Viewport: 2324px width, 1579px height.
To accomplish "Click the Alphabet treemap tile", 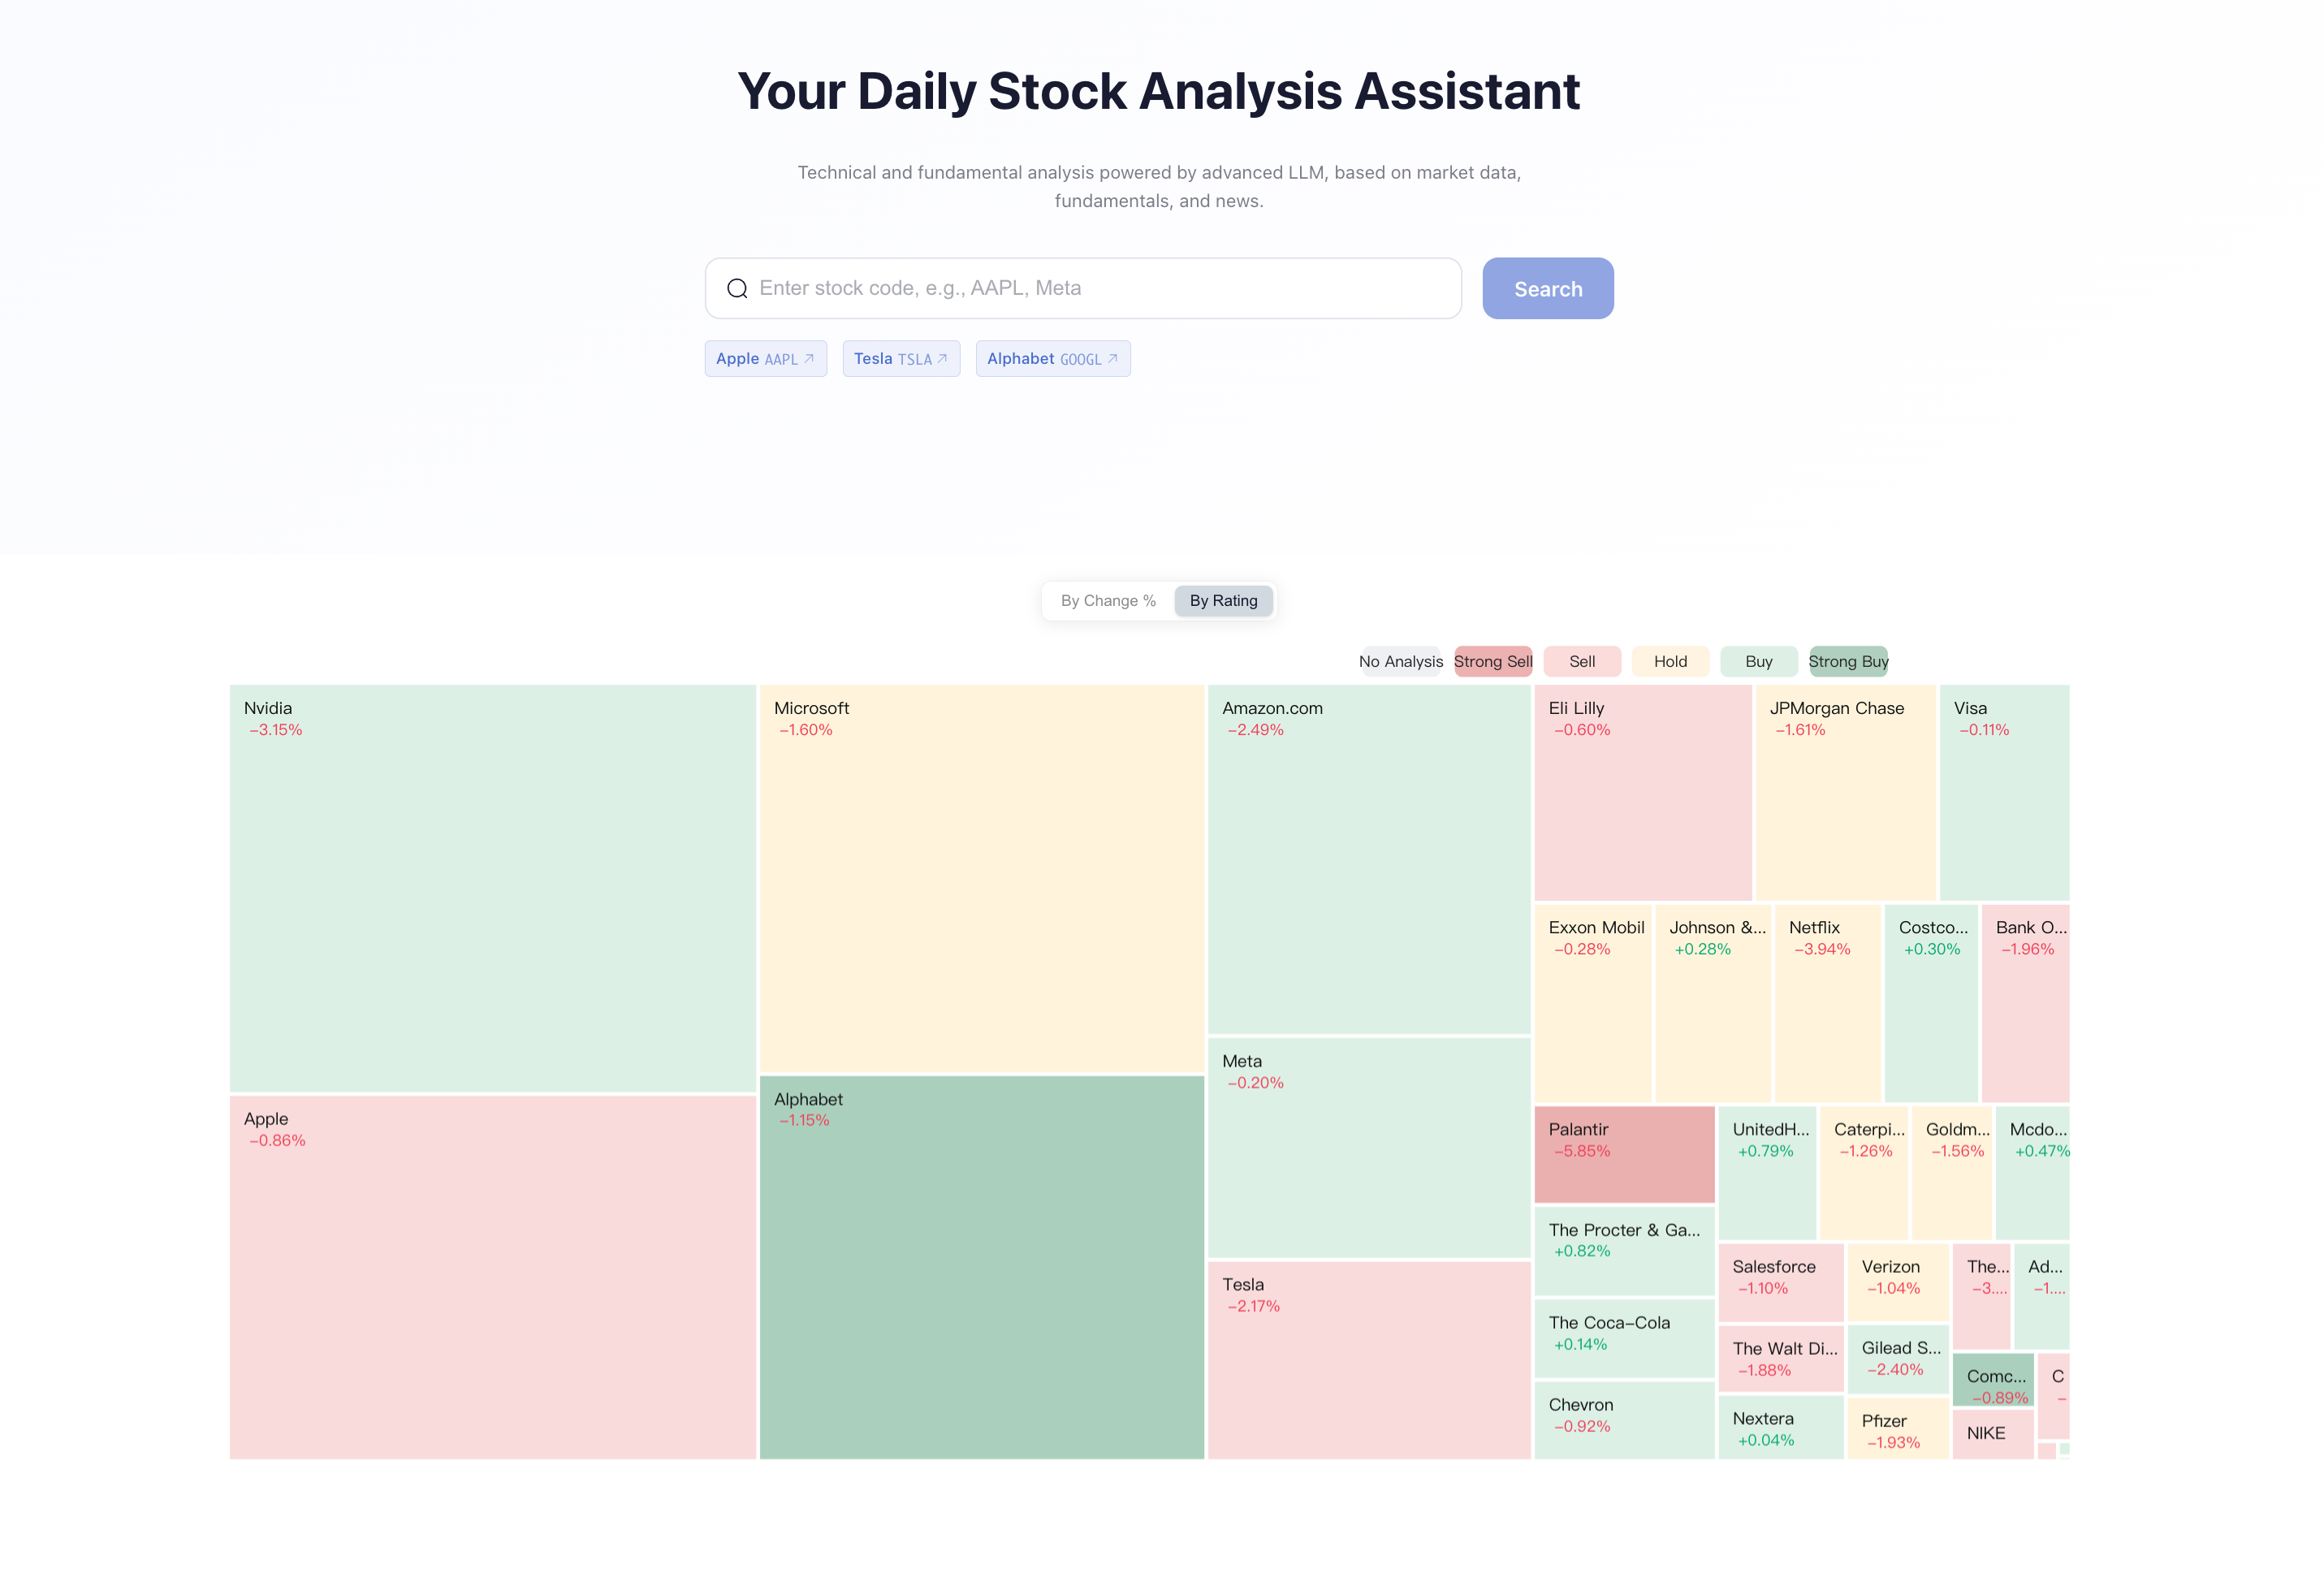I will [981, 1267].
